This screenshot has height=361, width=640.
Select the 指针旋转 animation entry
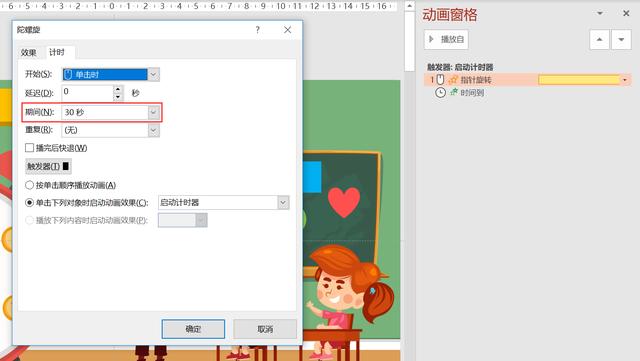pos(527,80)
